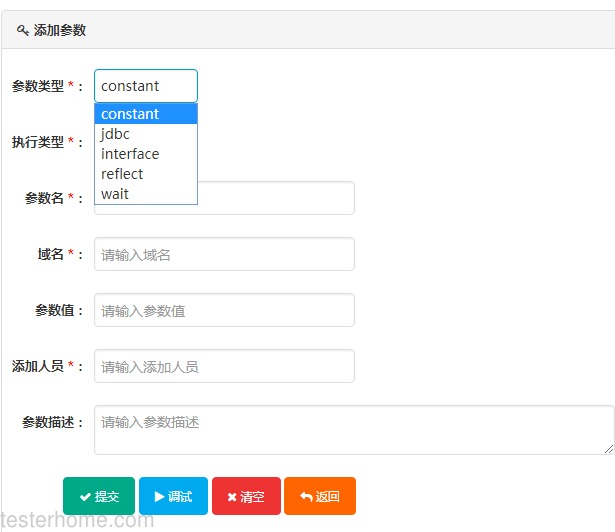This screenshot has height=532, width=615.
Task: Focus the 域名 text field
Action: (224, 254)
